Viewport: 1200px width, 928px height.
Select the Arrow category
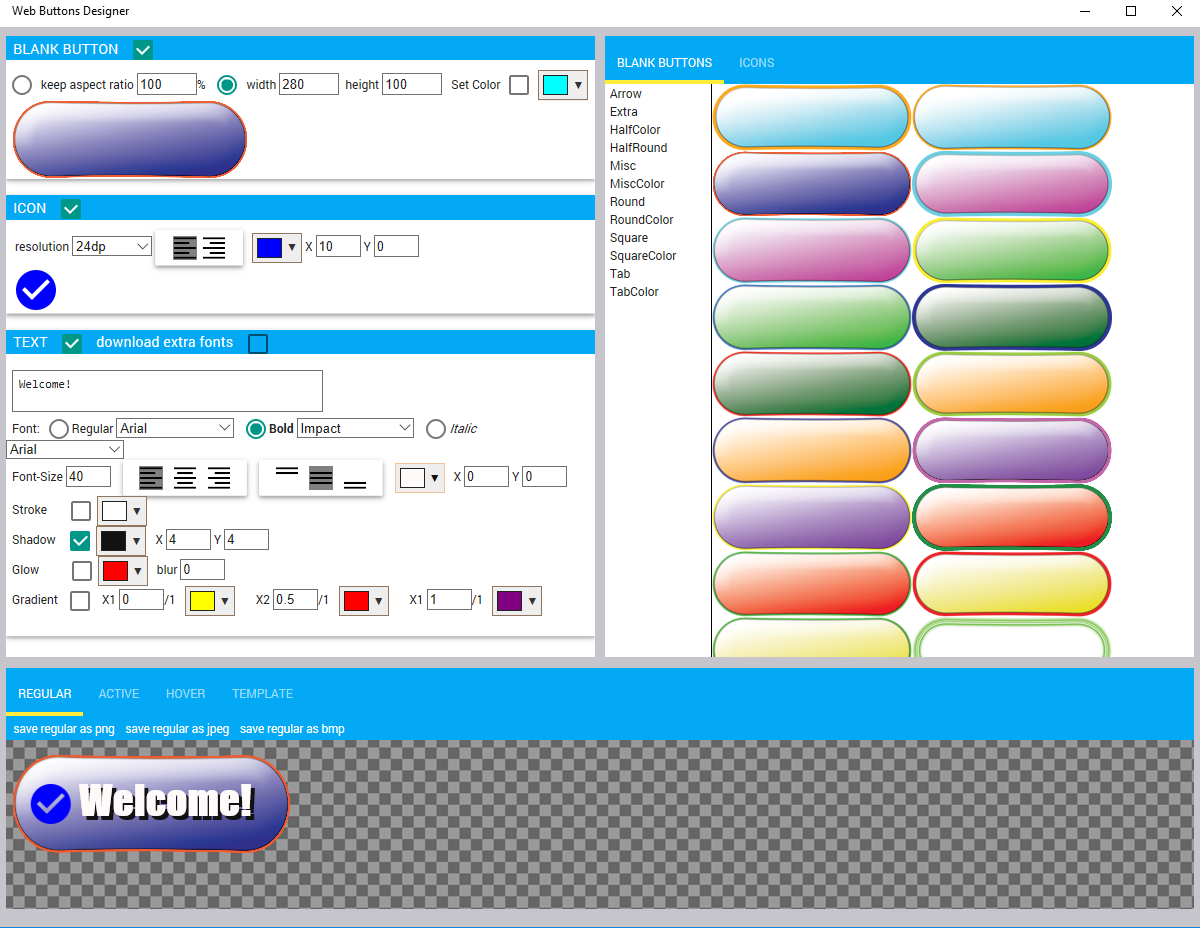click(x=626, y=94)
